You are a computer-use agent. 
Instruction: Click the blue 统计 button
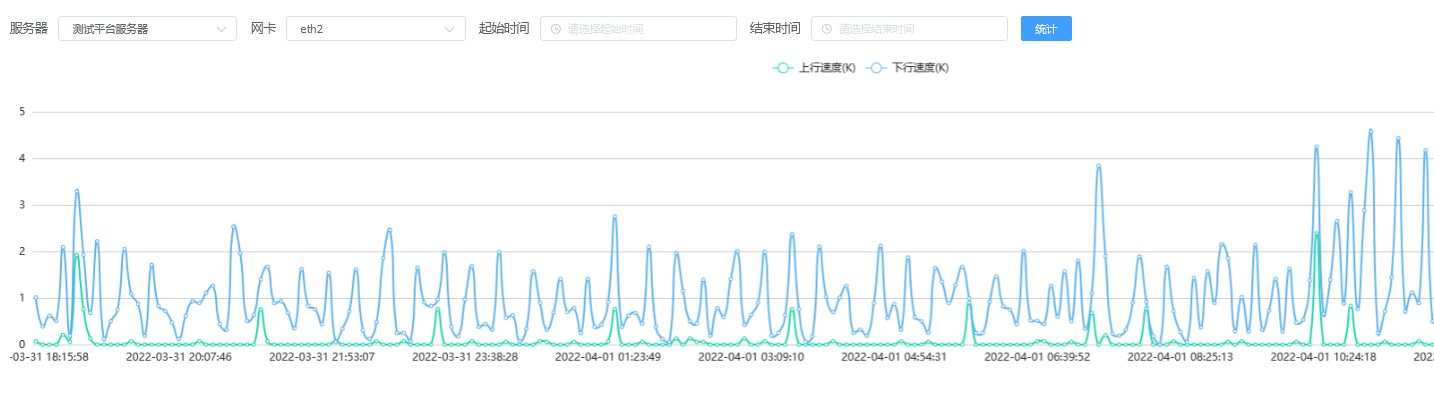pyautogui.click(x=1046, y=29)
